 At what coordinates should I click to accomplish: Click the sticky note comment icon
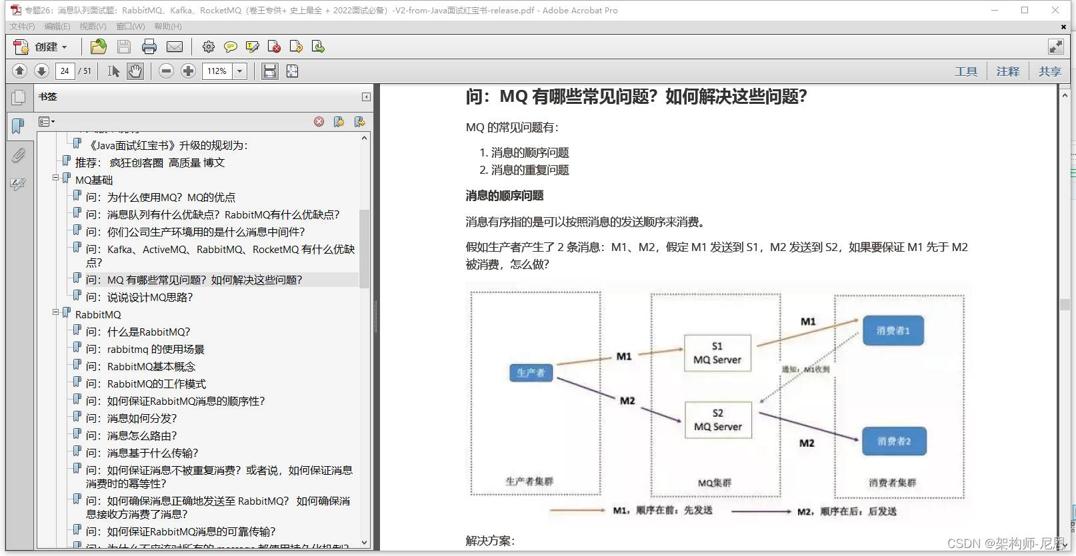coord(231,47)
